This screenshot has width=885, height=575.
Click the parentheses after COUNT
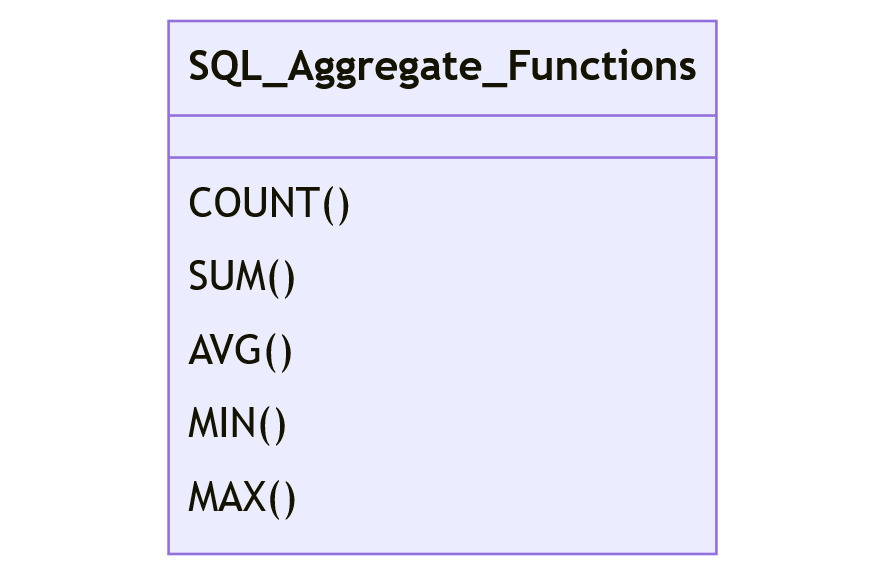click(x=336, y=204)
